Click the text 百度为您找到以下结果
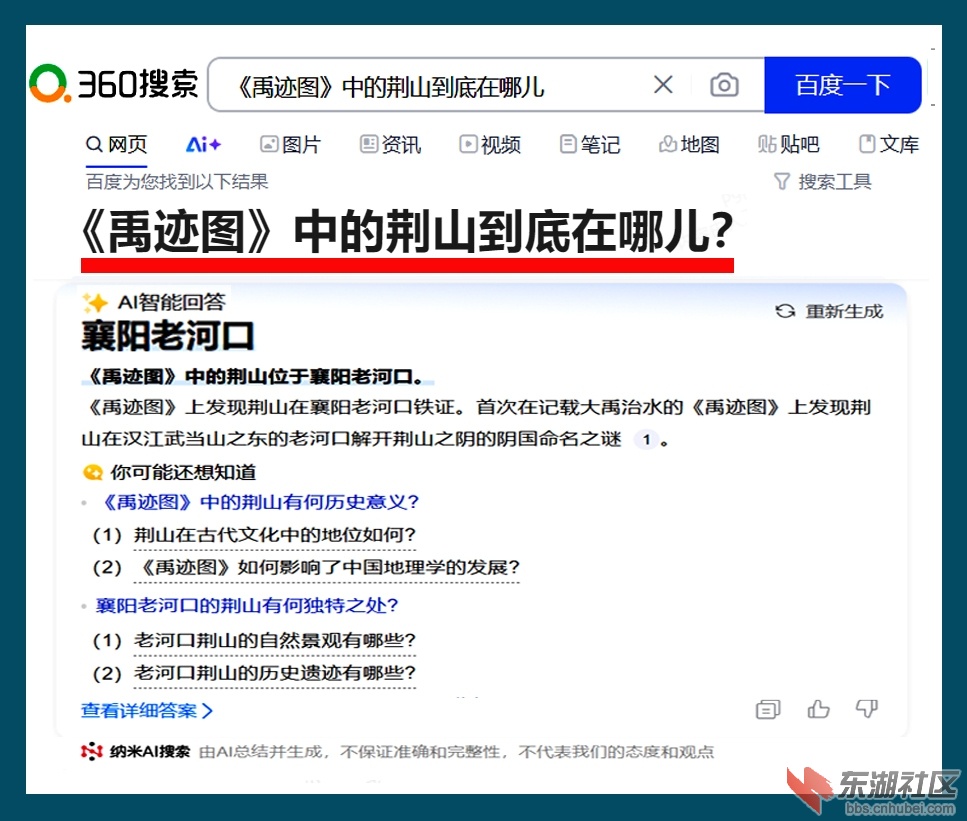 (x=177, y=182)
